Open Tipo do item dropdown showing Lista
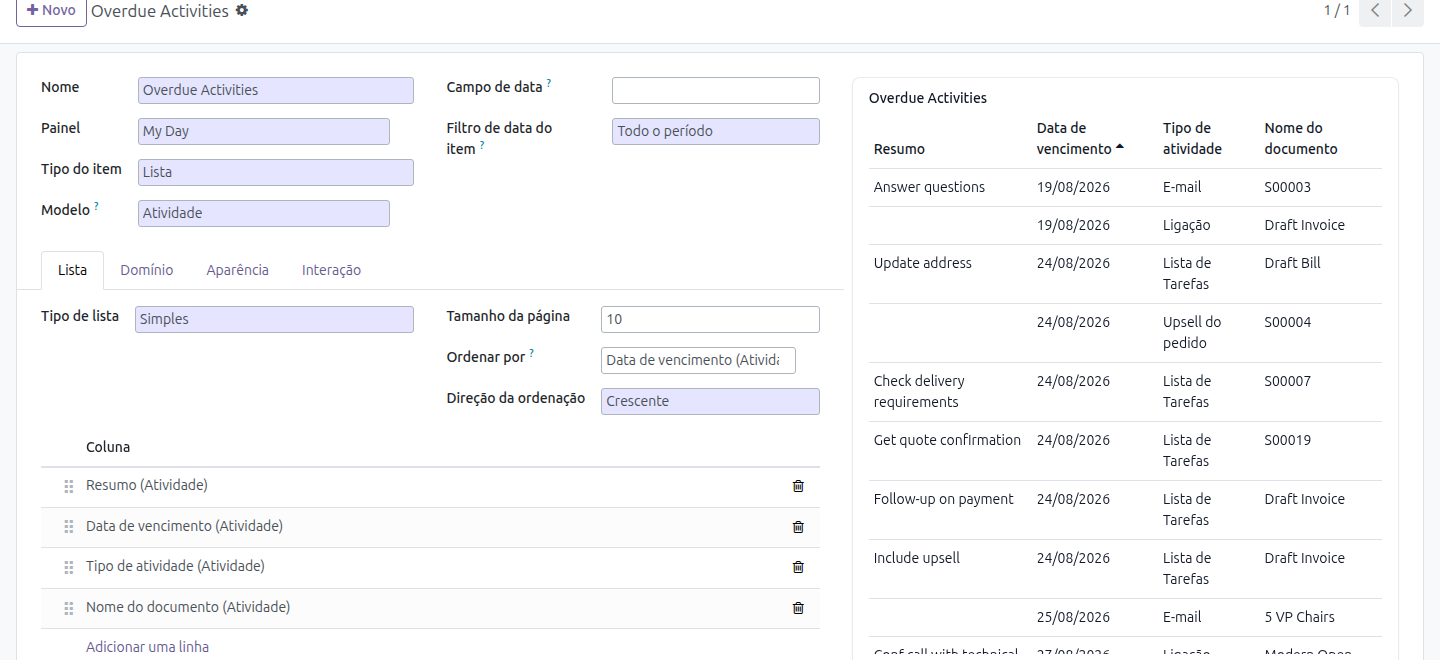The height and width of the screenshot is (660, 1440). pyautogui.click(x=276, y=172)
